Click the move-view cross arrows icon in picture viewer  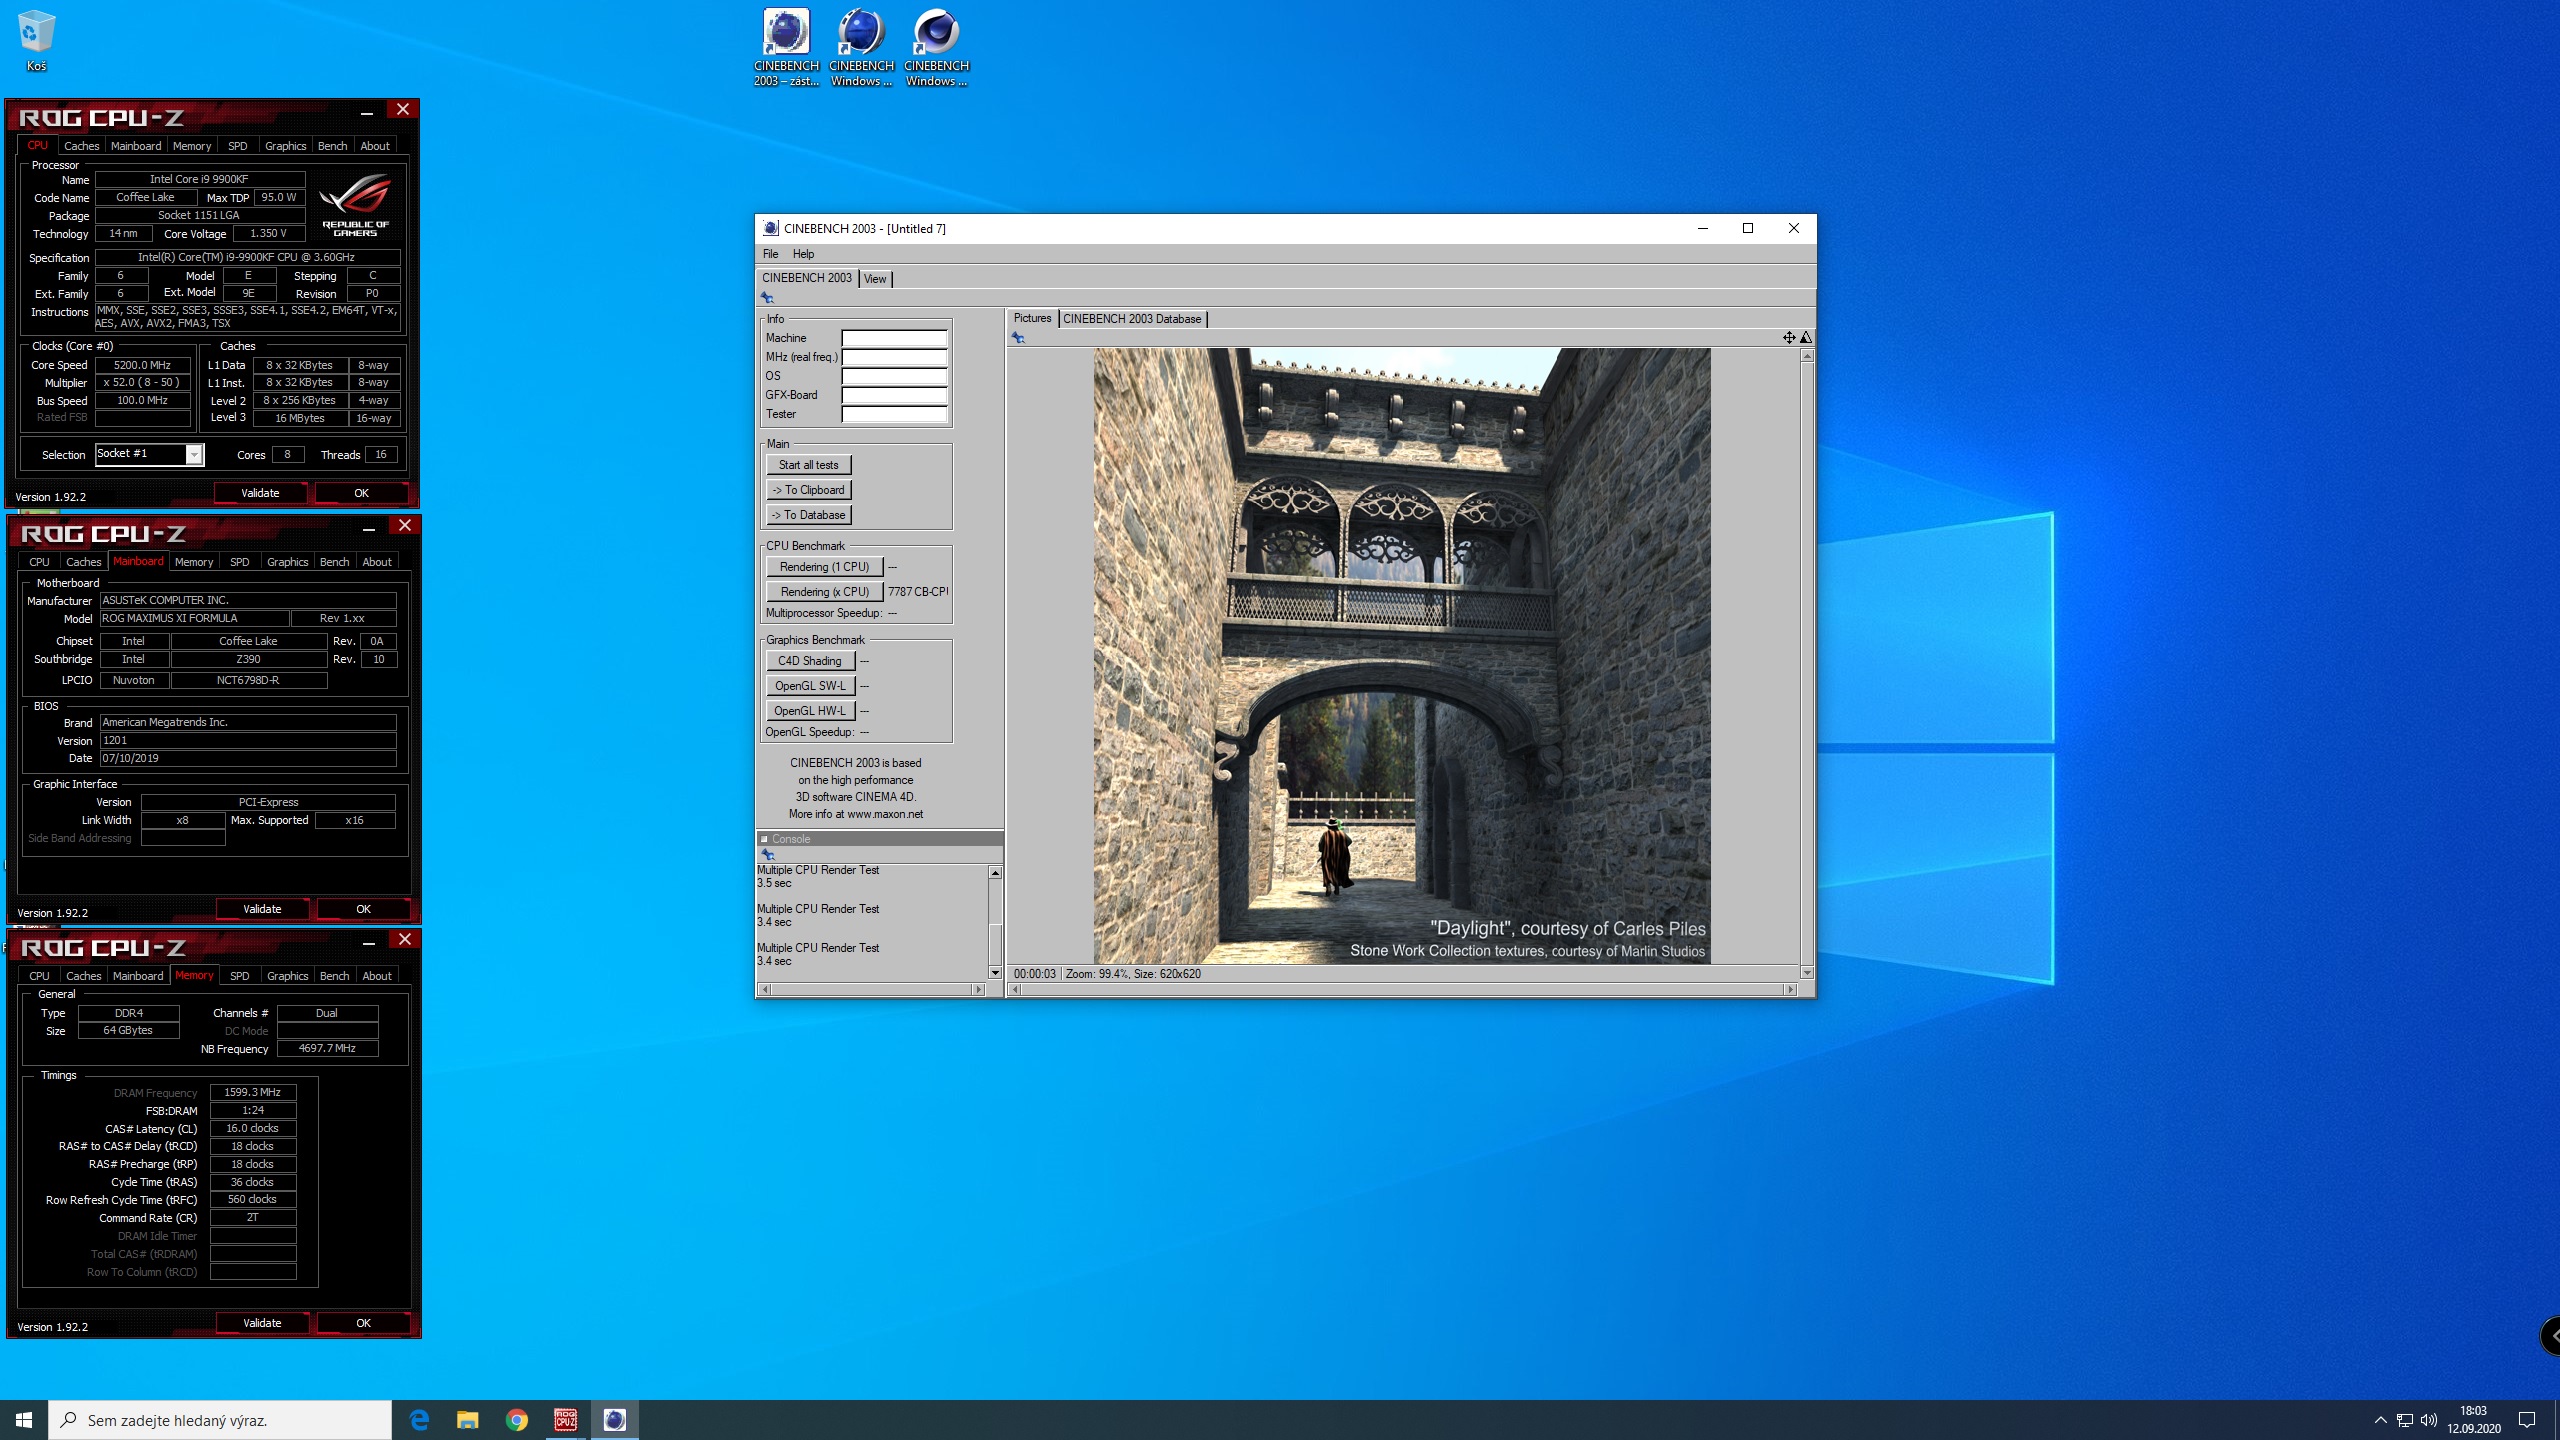(x=1789, y=338)
